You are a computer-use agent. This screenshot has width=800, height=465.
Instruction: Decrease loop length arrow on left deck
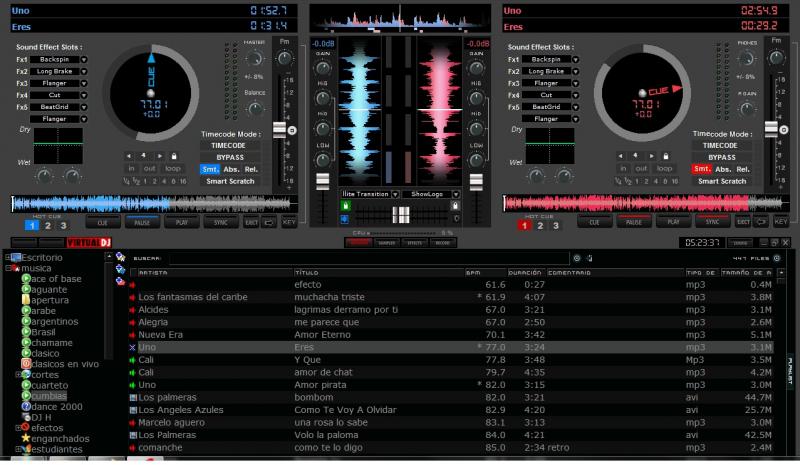click(x=129, y=156)
